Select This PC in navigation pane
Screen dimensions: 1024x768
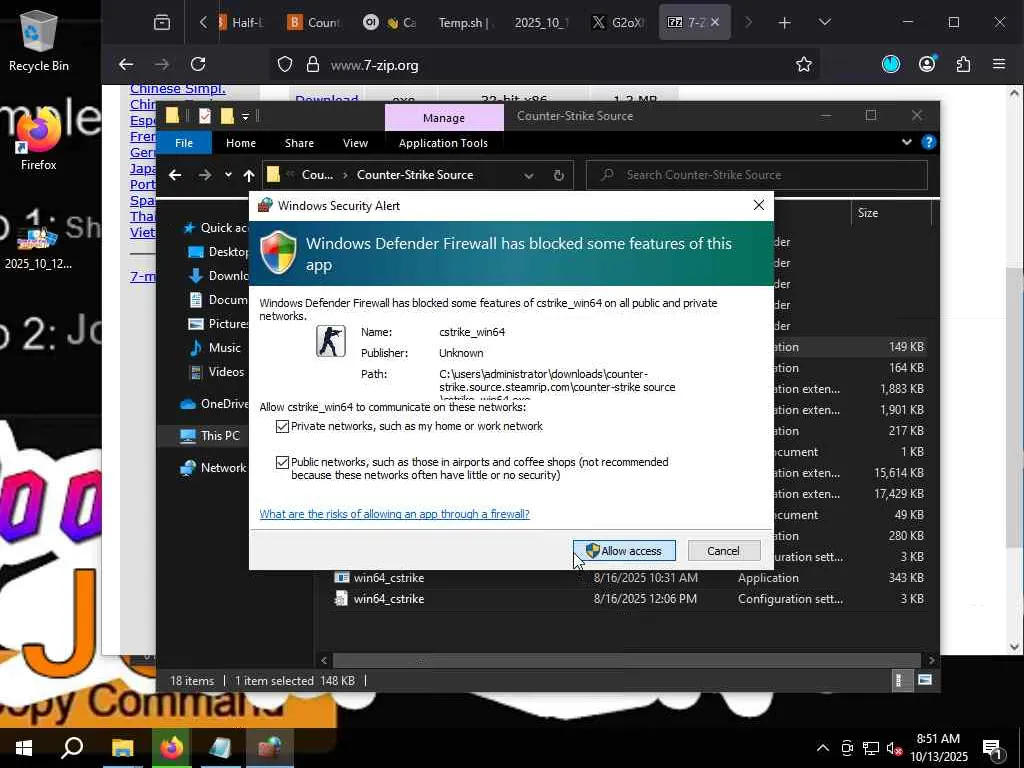click(x=210, y=436)
